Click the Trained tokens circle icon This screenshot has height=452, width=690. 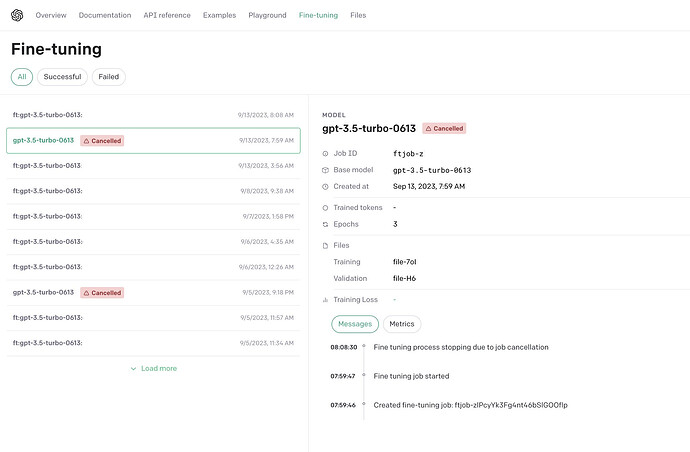(x=325, y=208)
